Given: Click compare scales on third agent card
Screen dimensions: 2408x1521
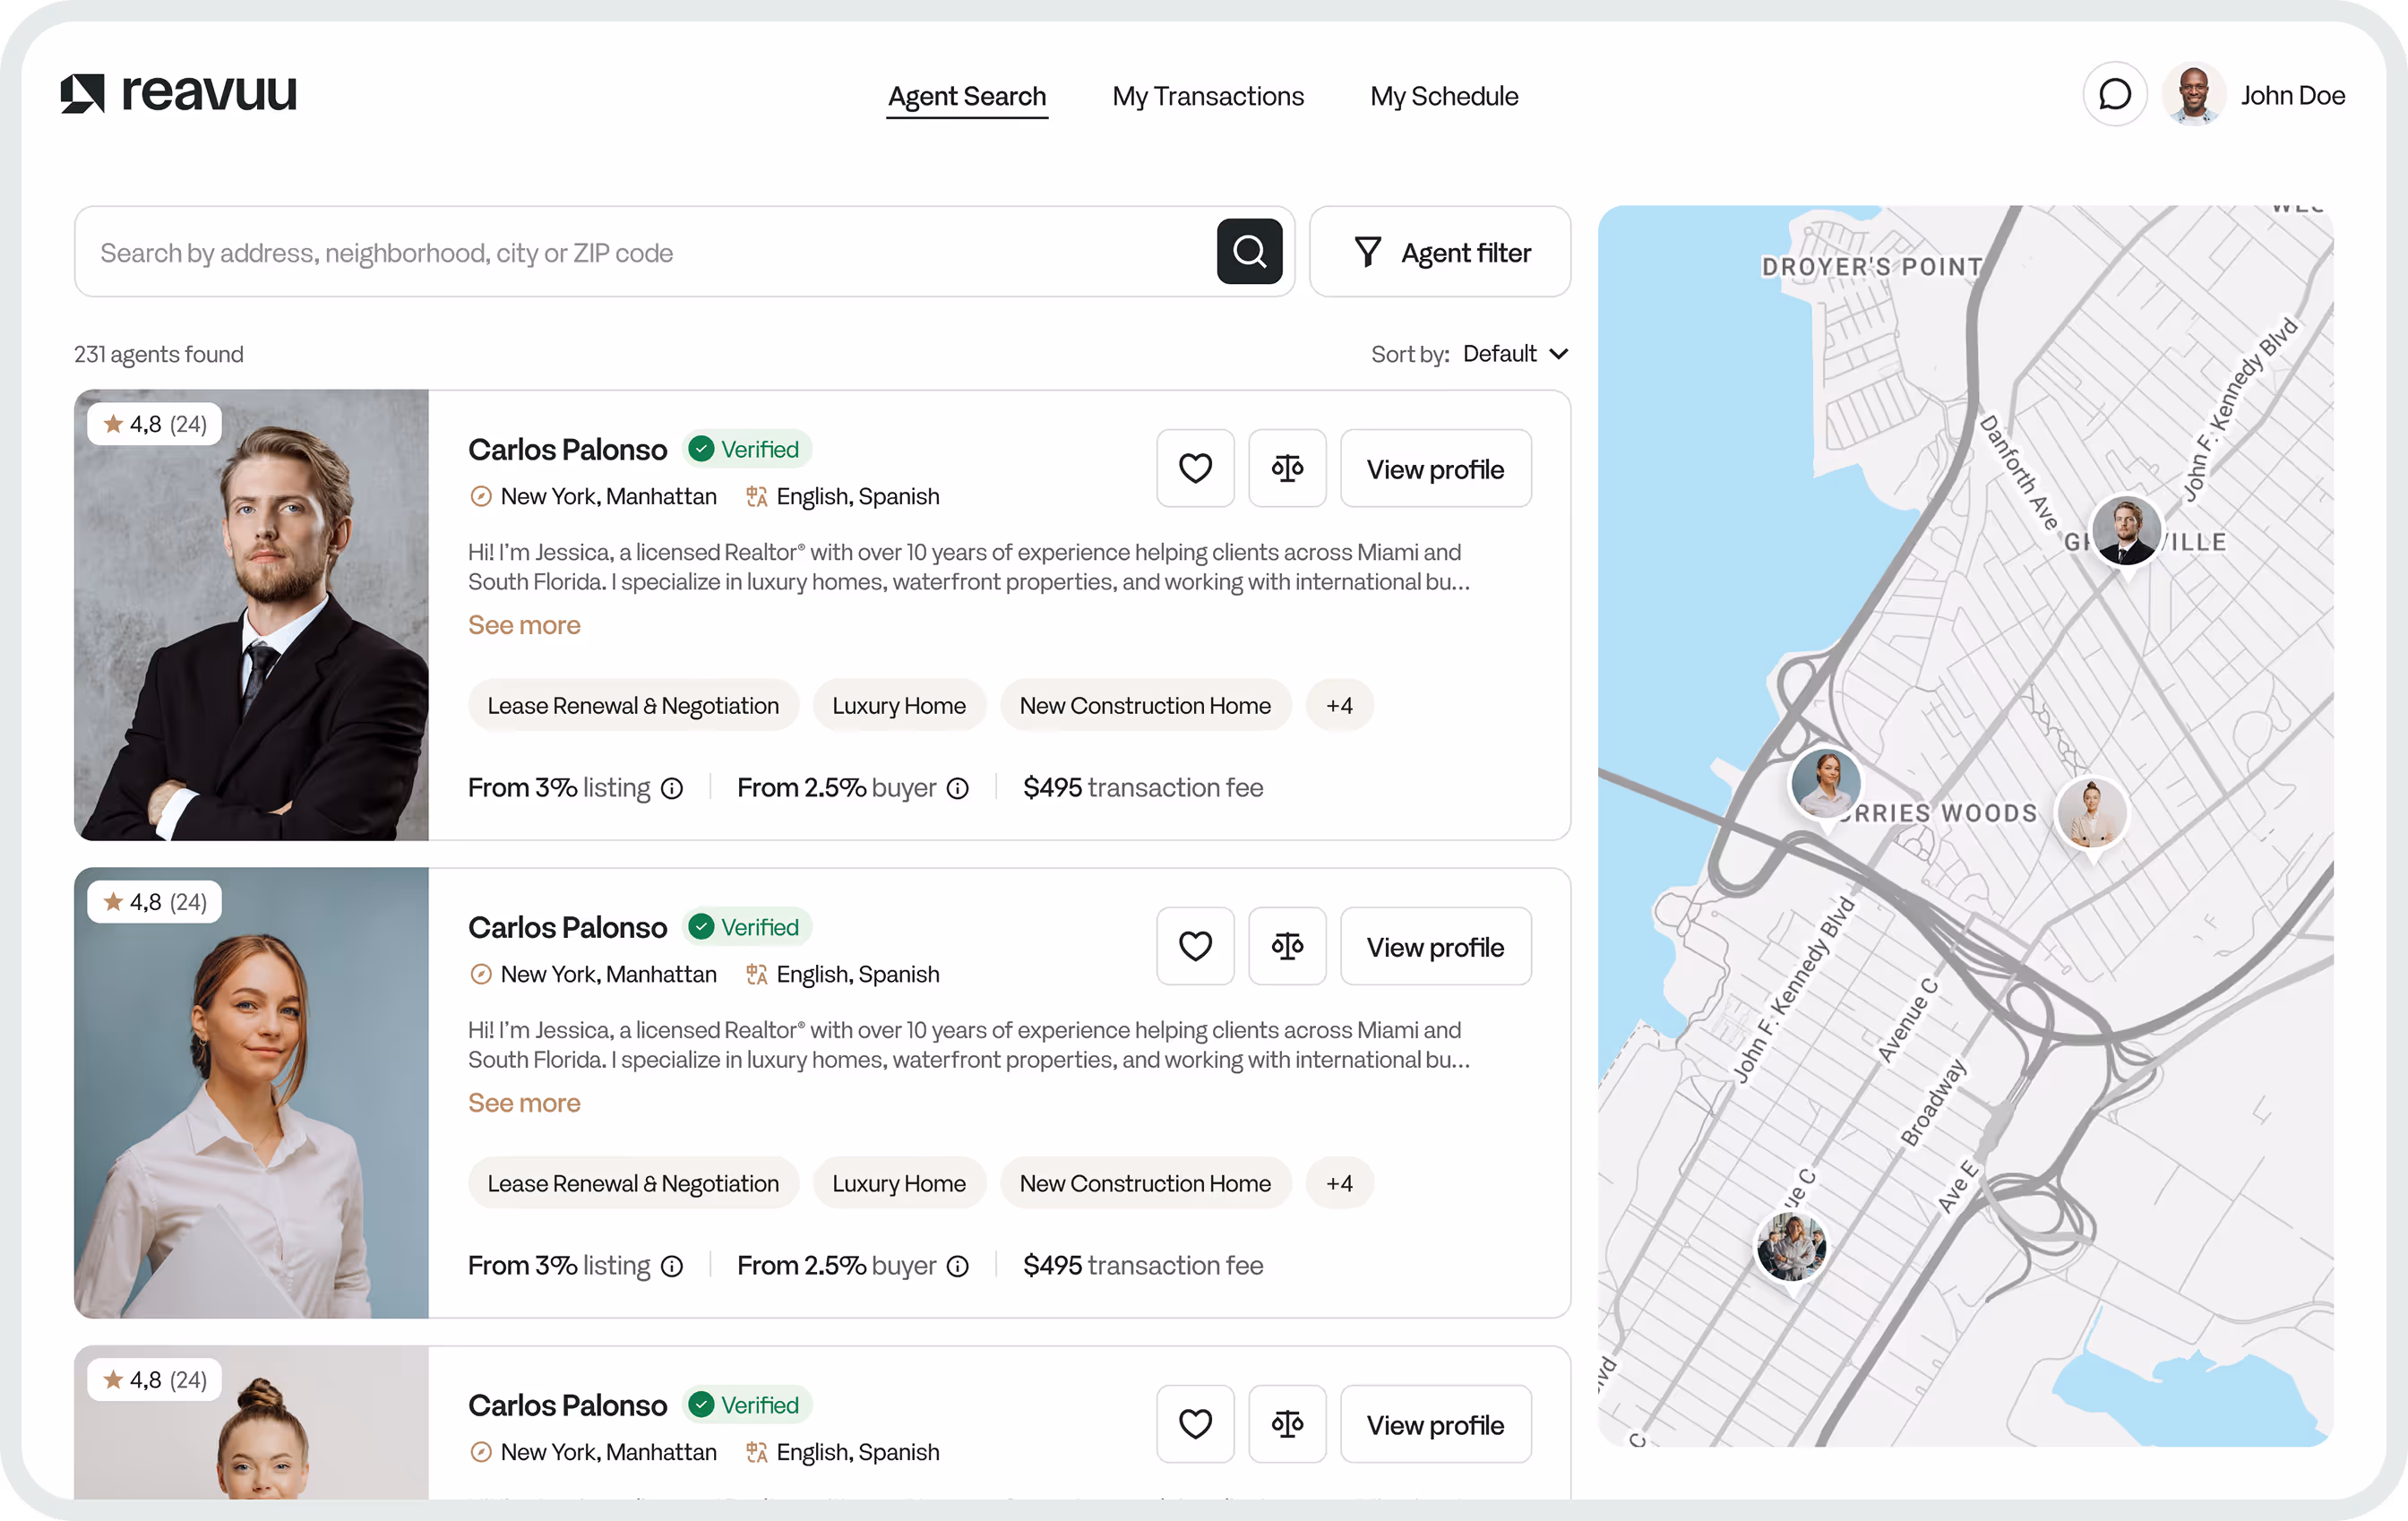Looking at the screenshot, I should (x=1287, y=1424).
